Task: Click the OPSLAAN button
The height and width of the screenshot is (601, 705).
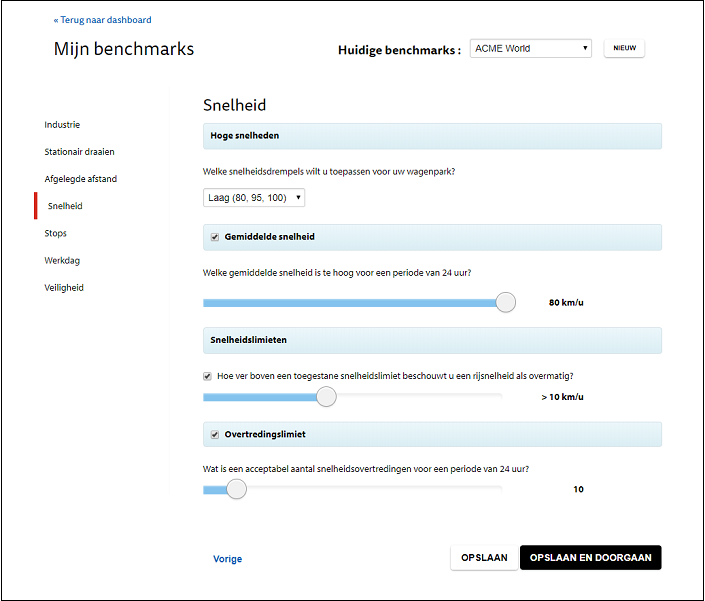Action: (x=484, y=558)
